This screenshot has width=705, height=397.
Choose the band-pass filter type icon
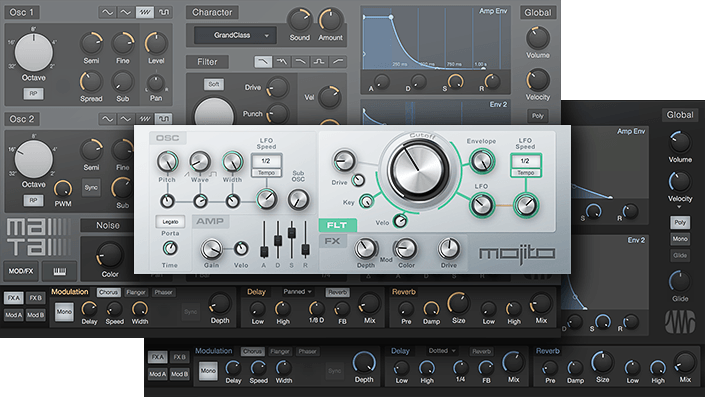coord(319,62)
